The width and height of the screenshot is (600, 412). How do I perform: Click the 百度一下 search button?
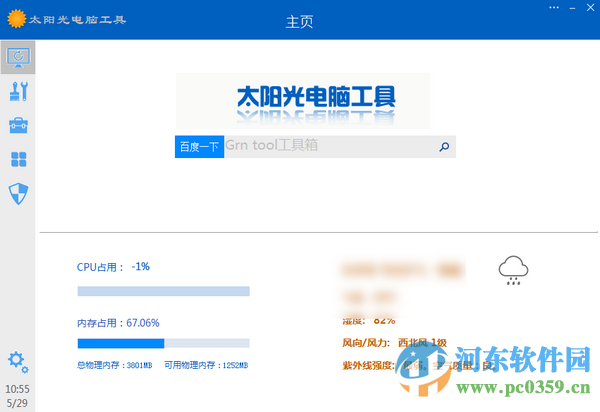pyautogui.click(x=199, y=147)
